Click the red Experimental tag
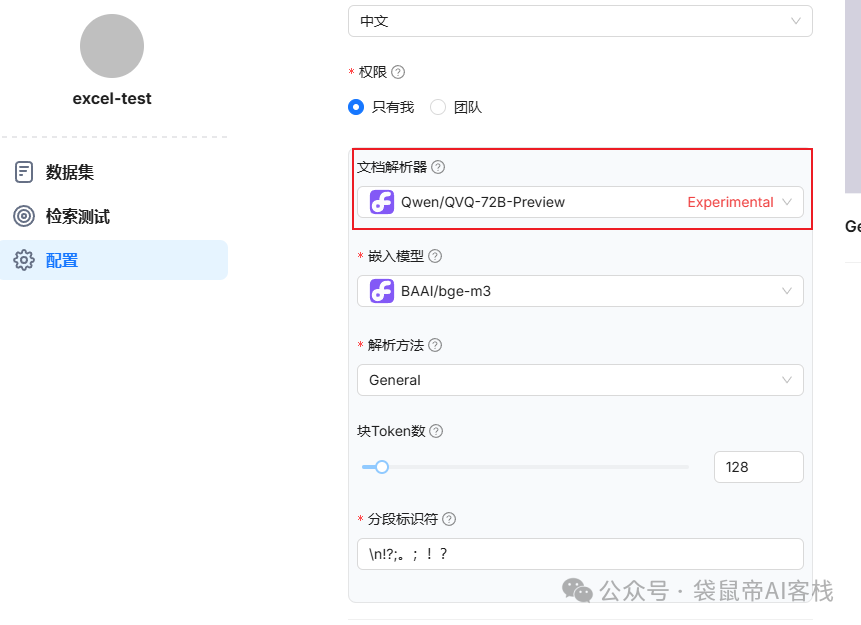The image size is (861, 625). pos(730,202)
